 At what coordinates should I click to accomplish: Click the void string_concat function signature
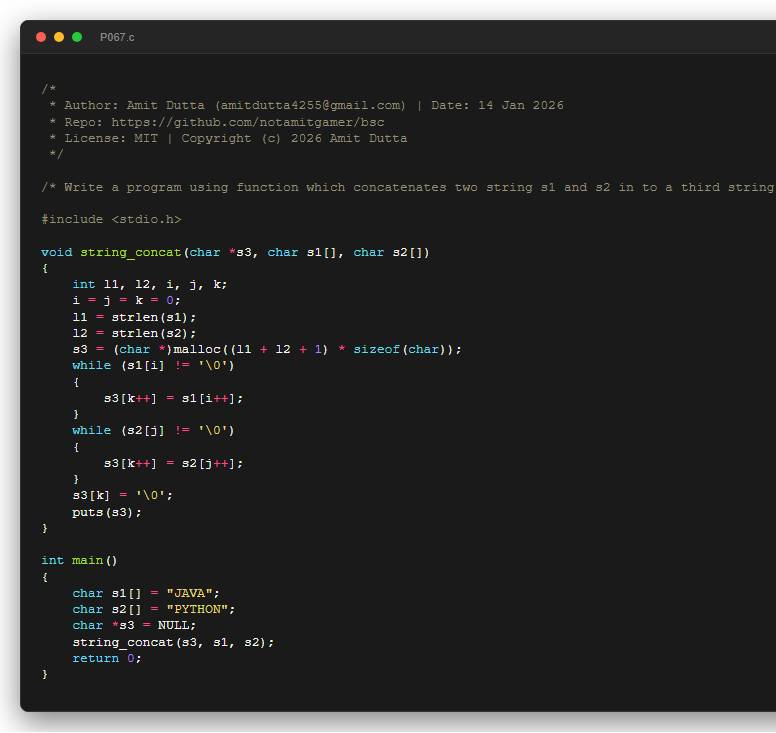click(235, 252)
